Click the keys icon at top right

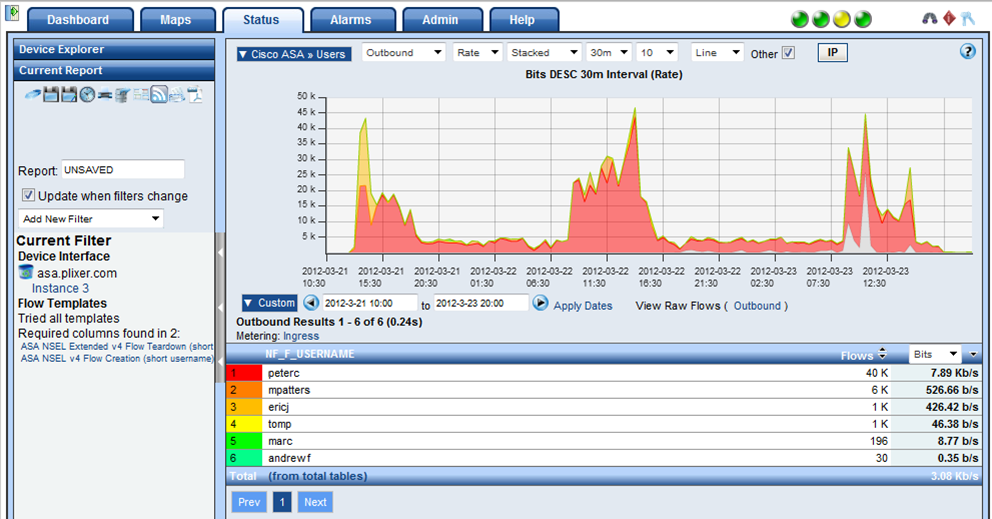click(966, 19)
